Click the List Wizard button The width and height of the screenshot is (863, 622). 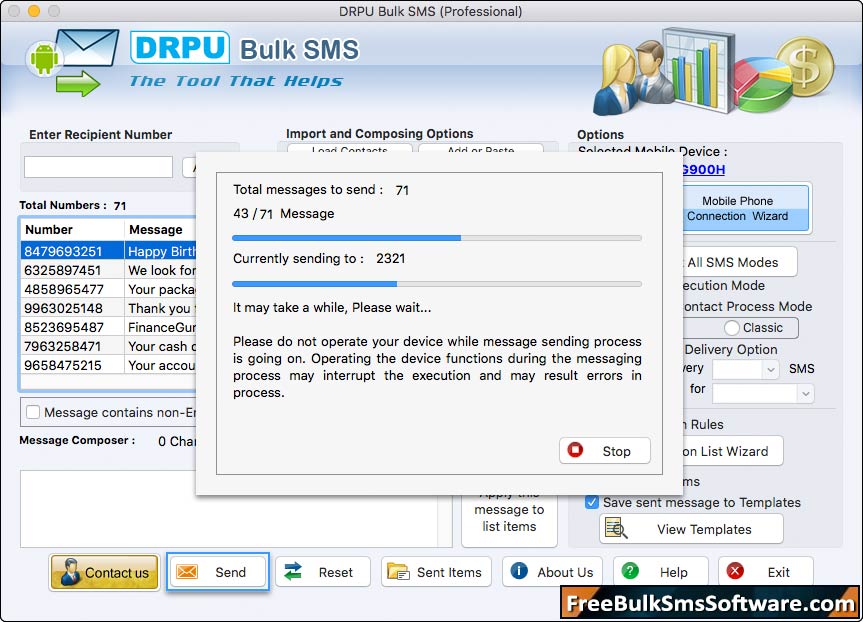tap(732, 451)
